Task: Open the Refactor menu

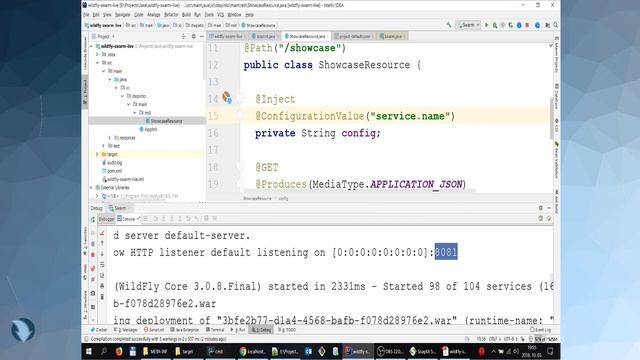Action: [171, 15]
